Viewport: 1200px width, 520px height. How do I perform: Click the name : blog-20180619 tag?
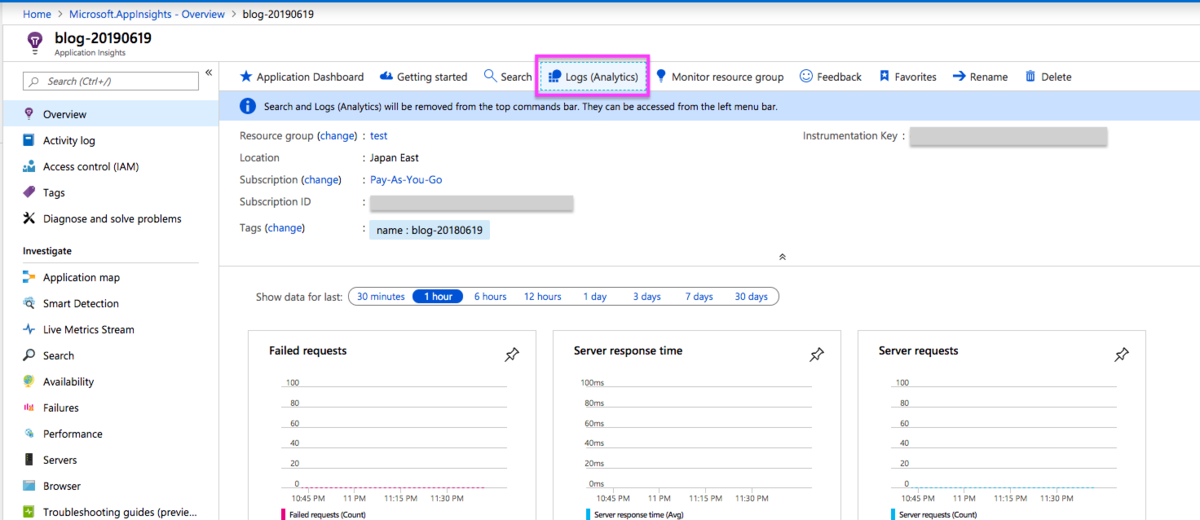(430, 230)
